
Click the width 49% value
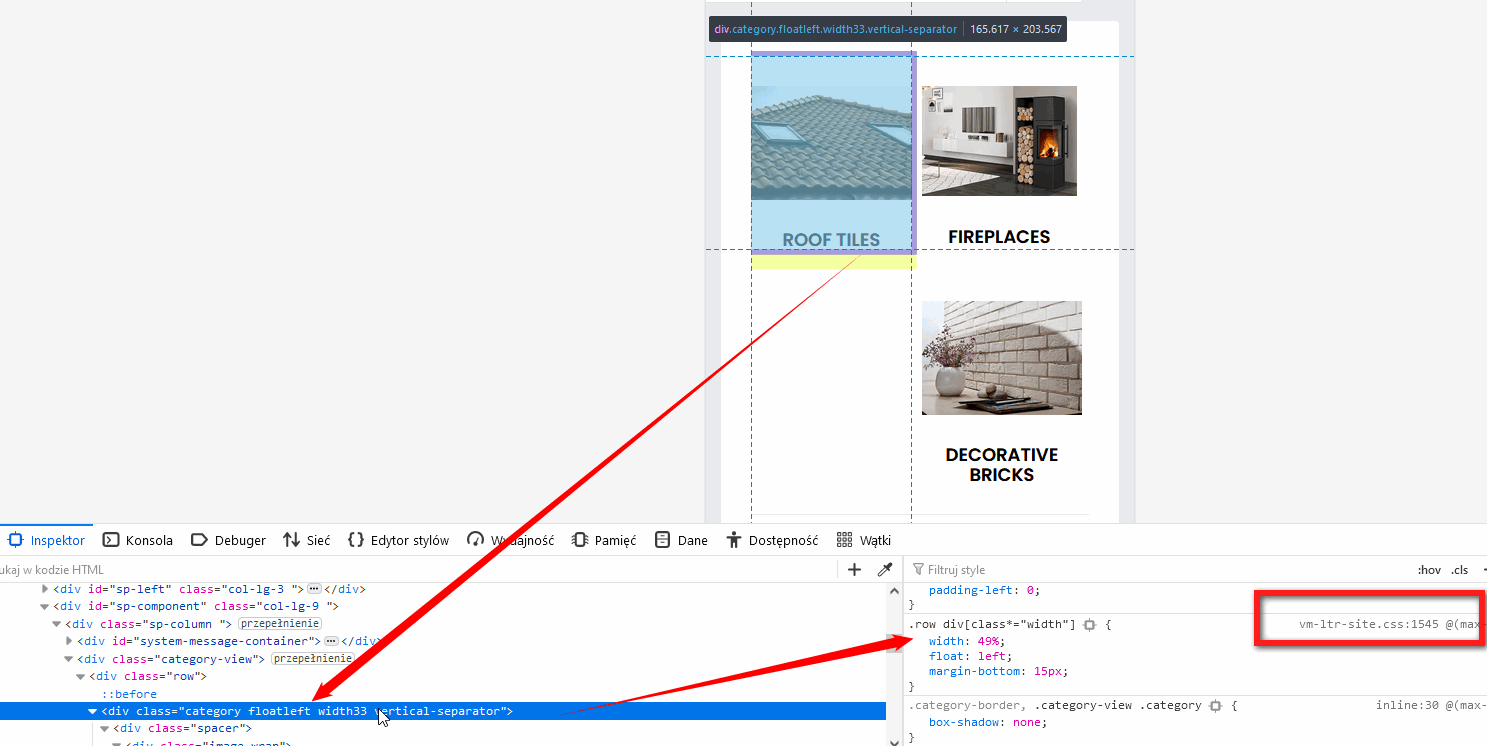point(991,641)
